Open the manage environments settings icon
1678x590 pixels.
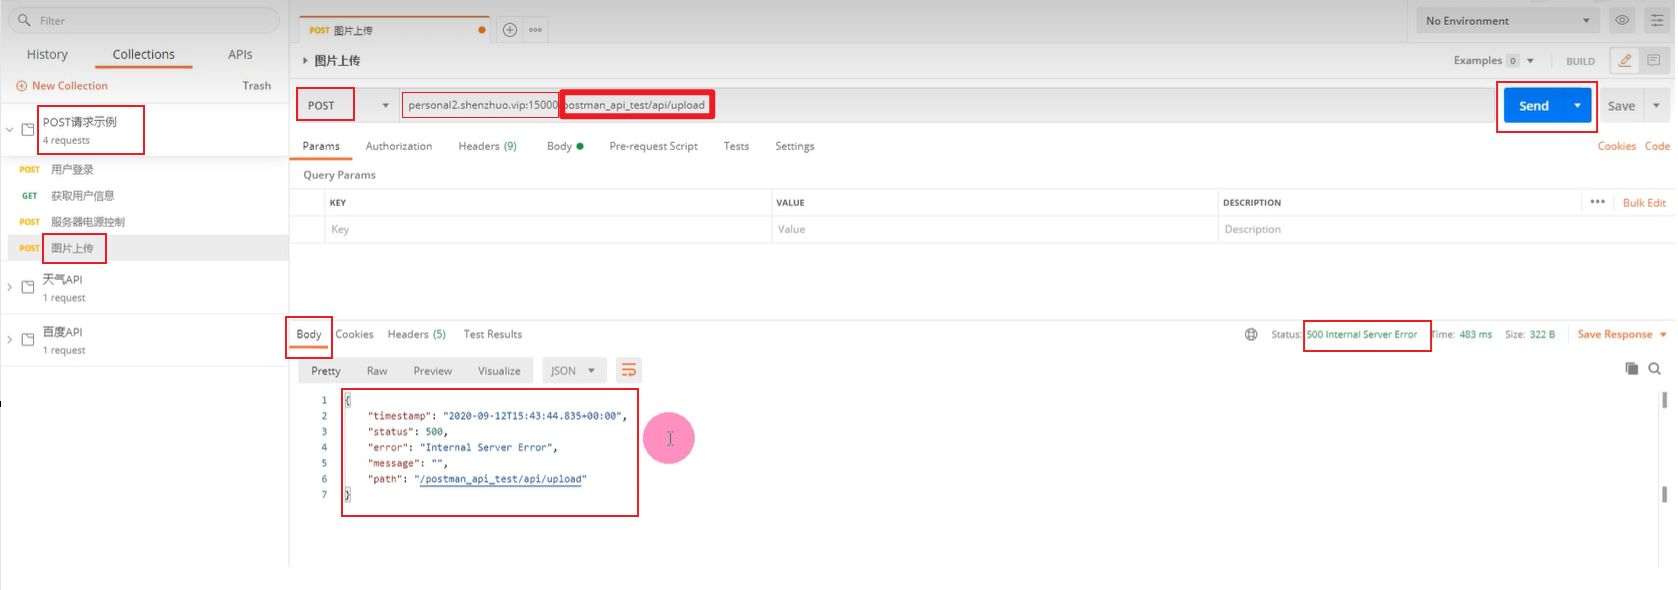pos(1657,20)
